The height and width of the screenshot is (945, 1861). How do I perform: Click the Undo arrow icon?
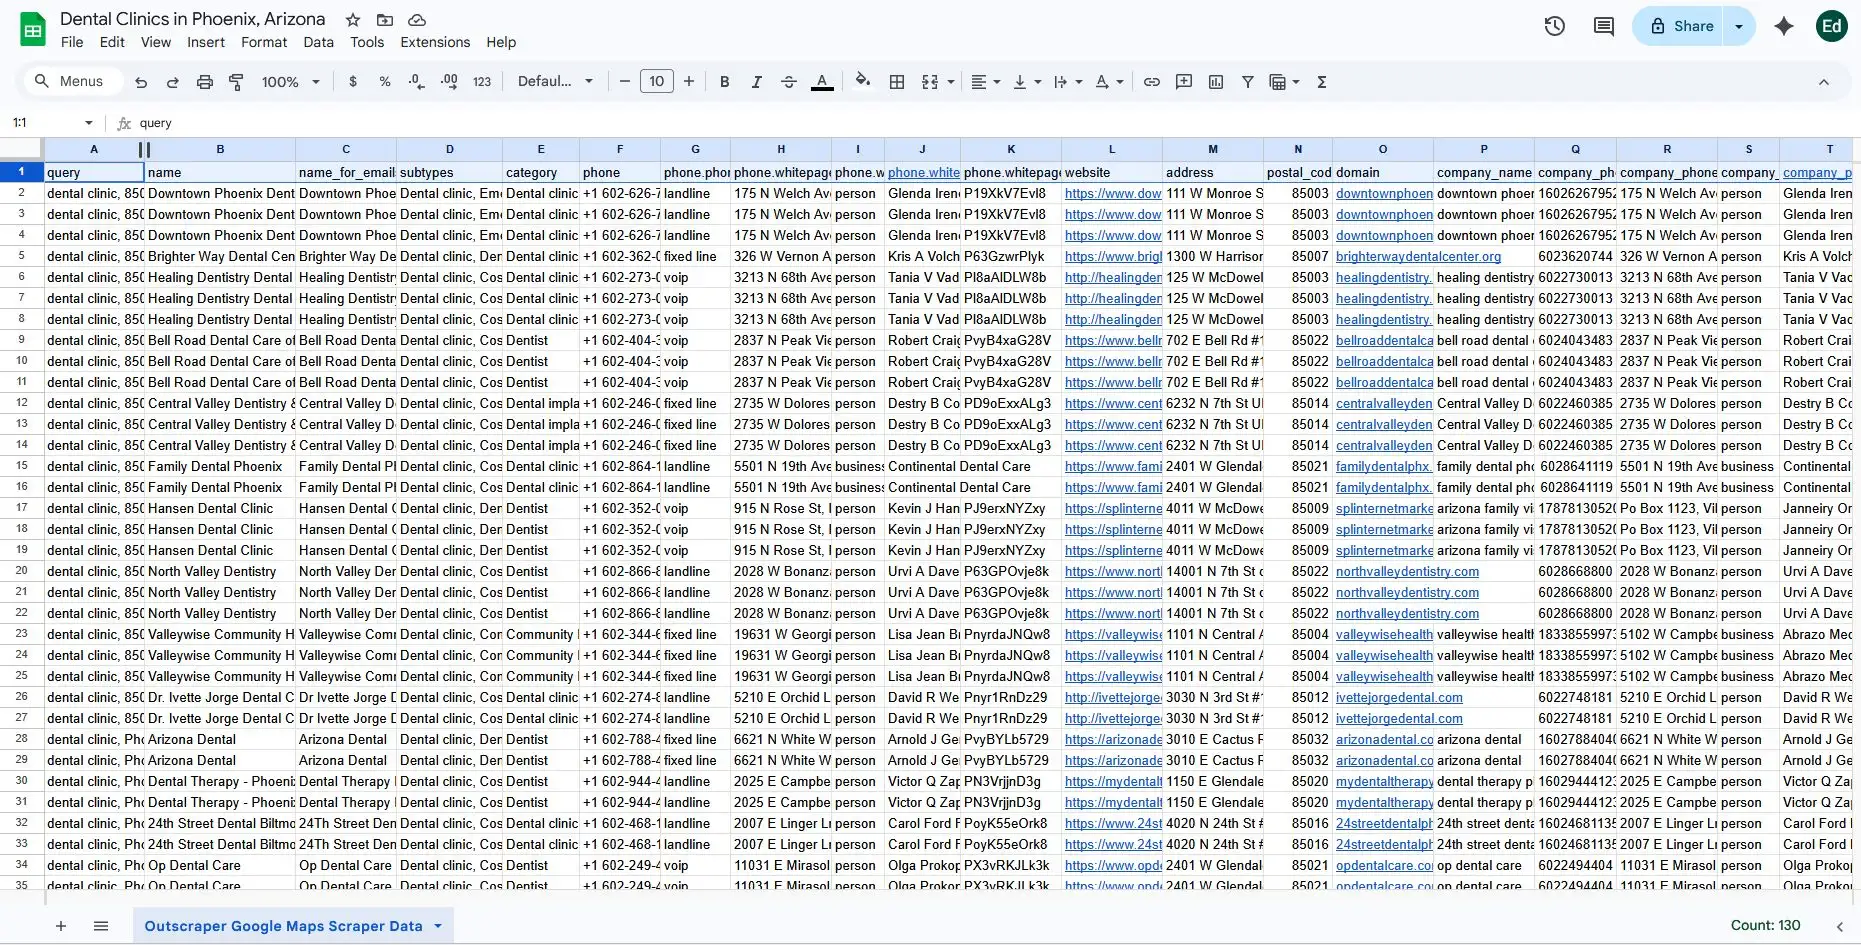(141, 82)
